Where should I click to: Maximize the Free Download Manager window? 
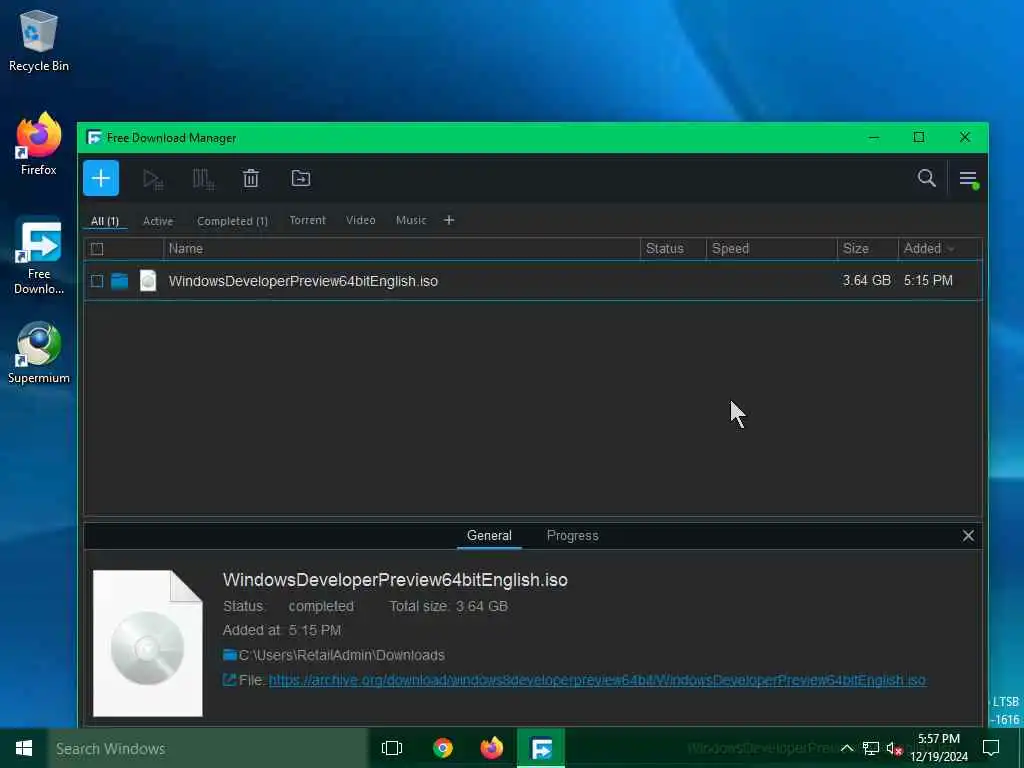[919, 137]
